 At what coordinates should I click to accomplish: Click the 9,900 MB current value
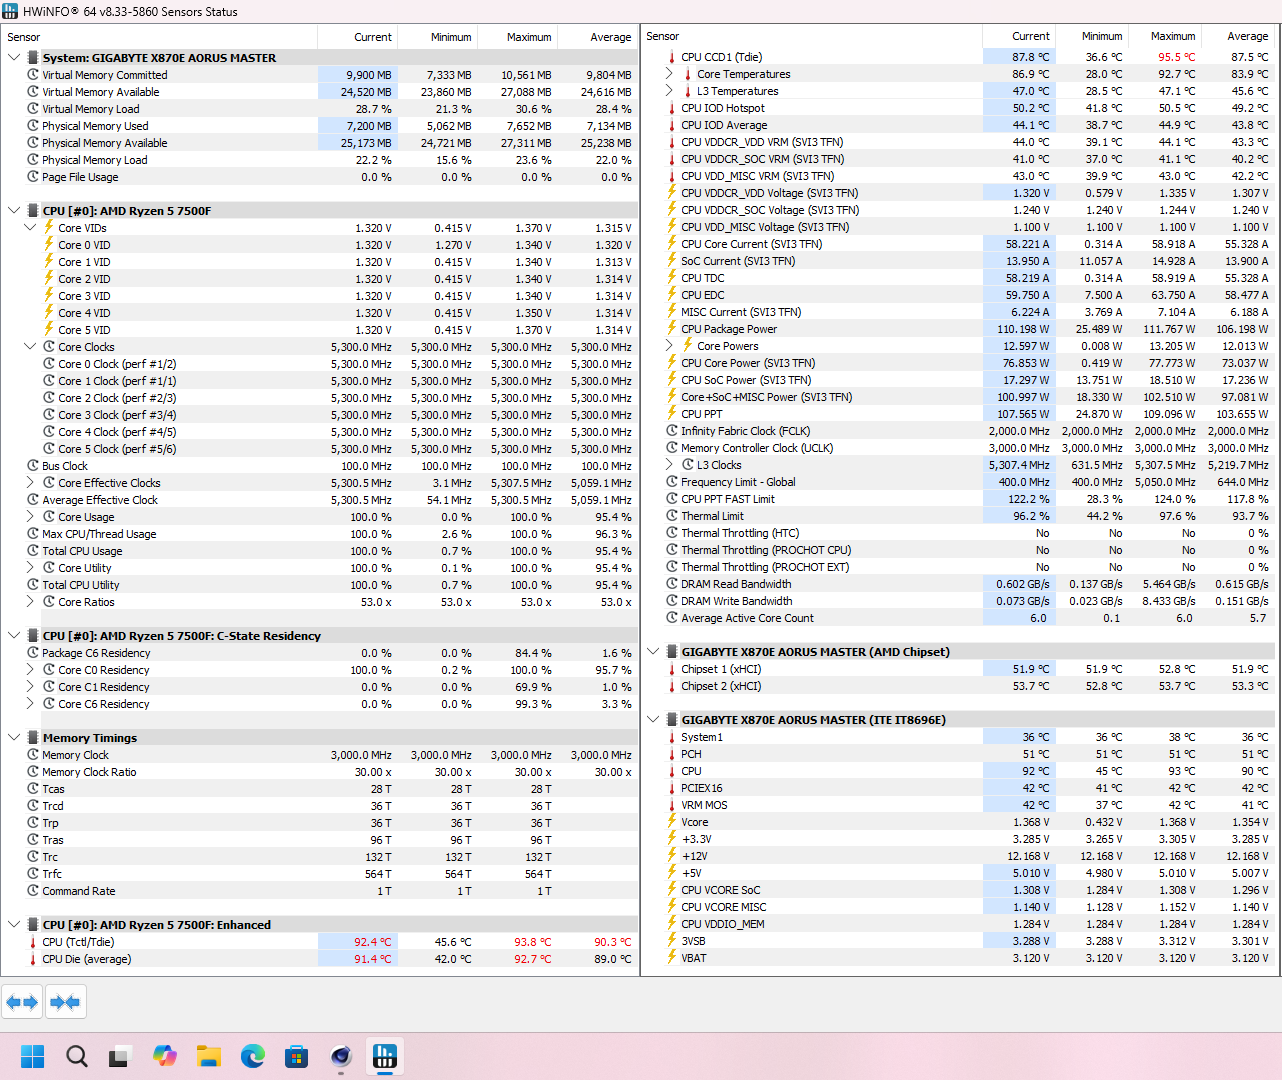coord(369,75)
